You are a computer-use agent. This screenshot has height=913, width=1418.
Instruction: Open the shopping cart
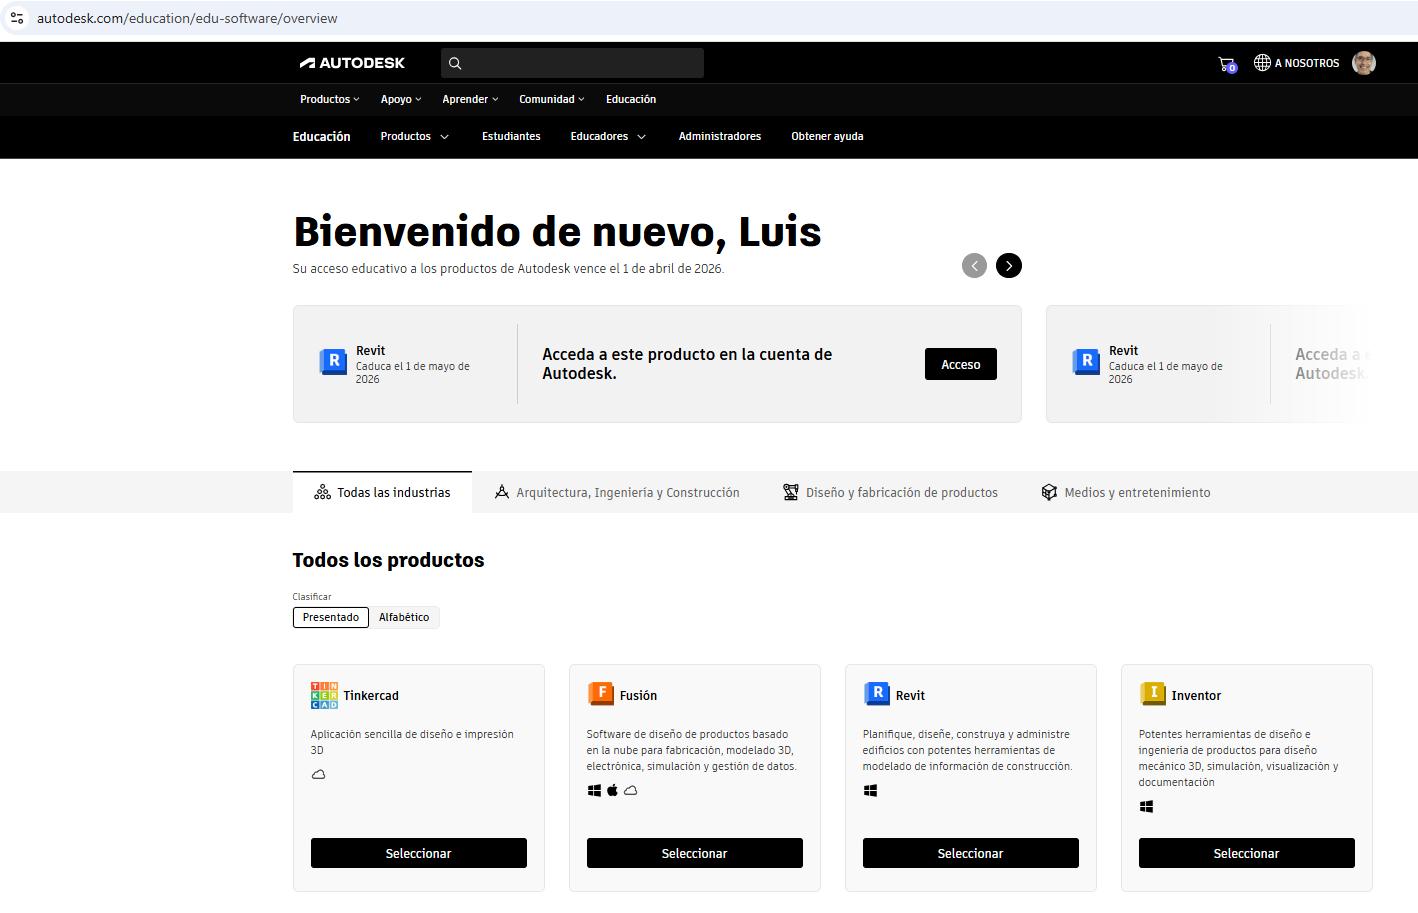pos(1227,64)
